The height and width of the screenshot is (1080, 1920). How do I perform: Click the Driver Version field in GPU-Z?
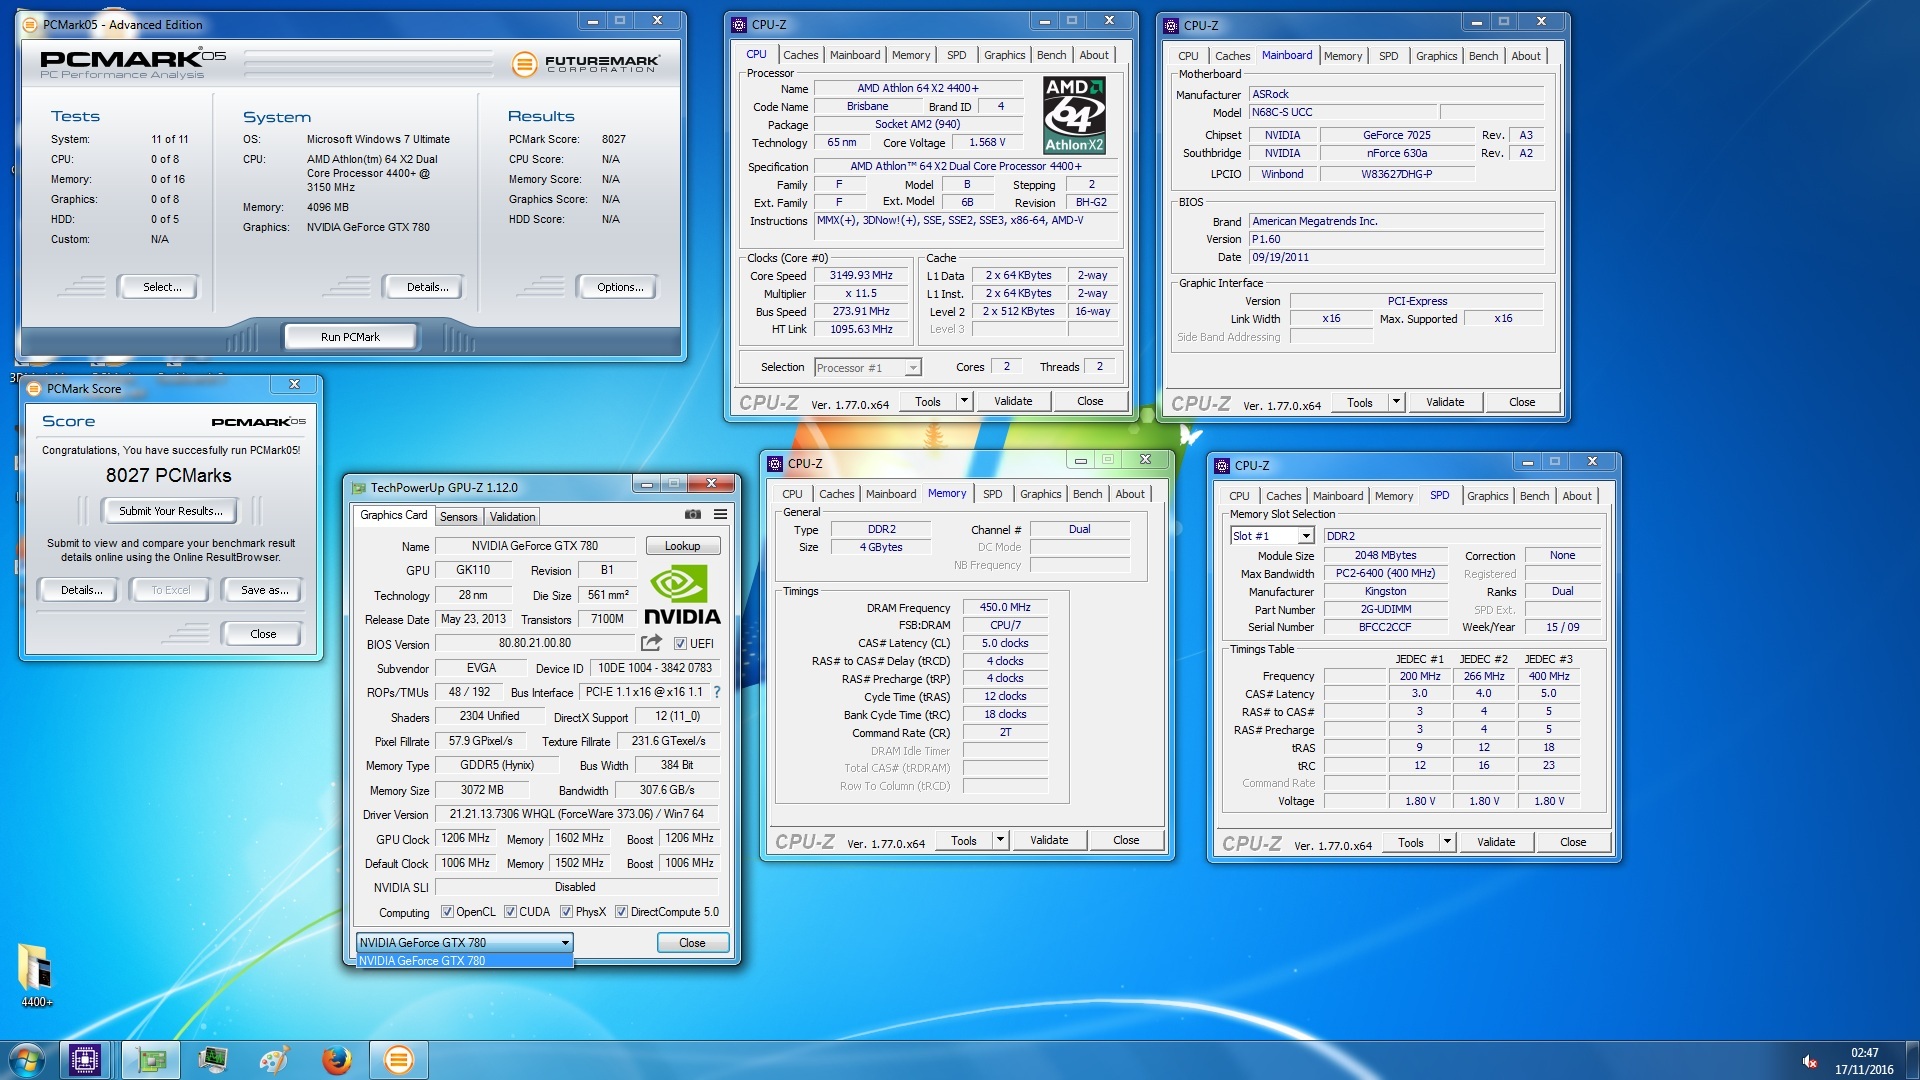tap(577, 814)
